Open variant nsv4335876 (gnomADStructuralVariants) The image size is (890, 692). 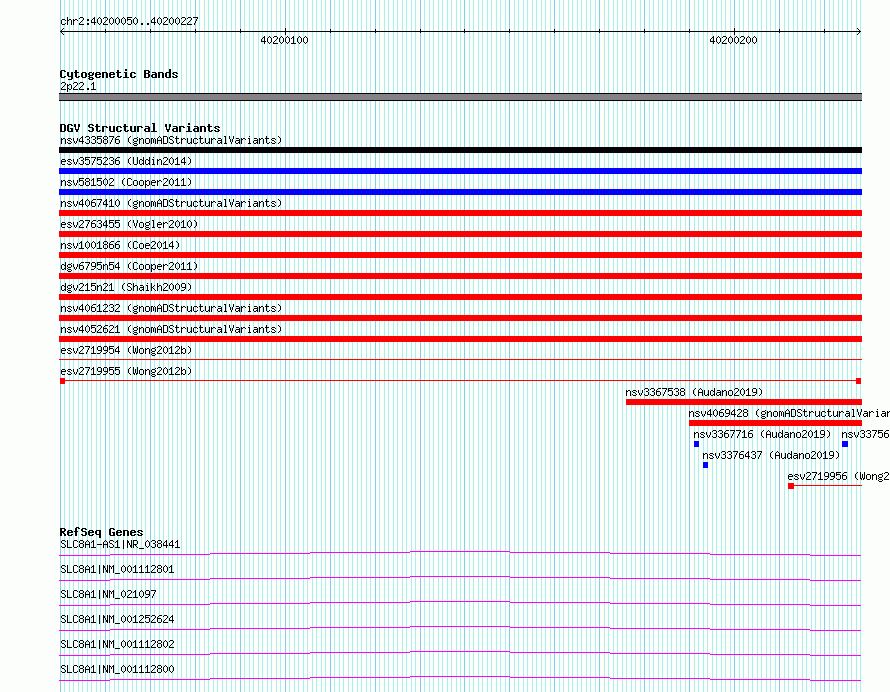(171, 140)
